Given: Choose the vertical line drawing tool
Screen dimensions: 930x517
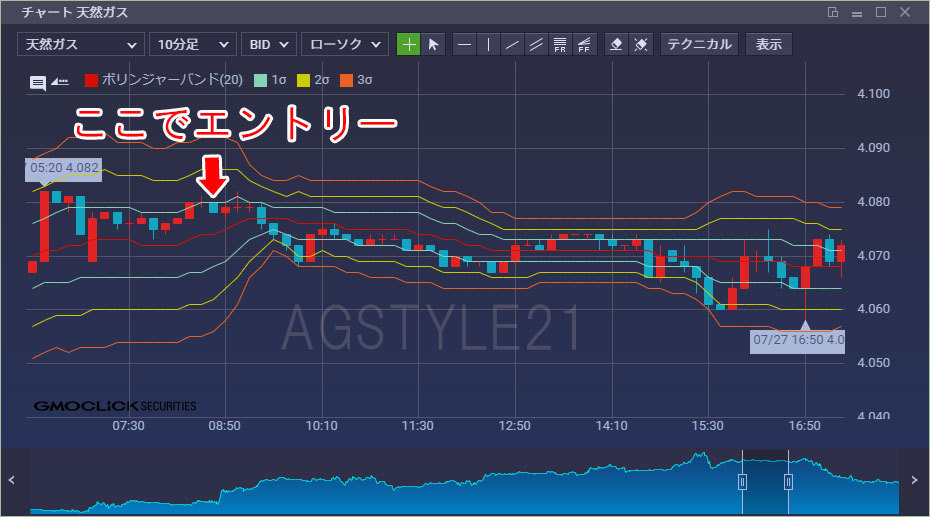Looking at the screenshot, I should (x=488, y=45).
